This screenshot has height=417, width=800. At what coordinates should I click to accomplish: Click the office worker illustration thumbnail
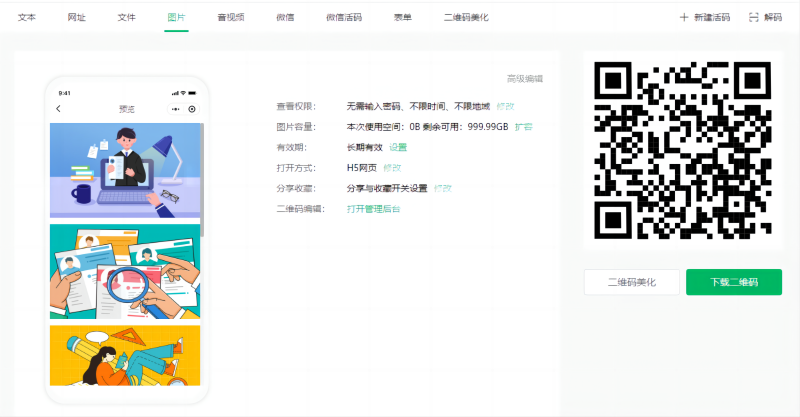click(x=125, y=170)
